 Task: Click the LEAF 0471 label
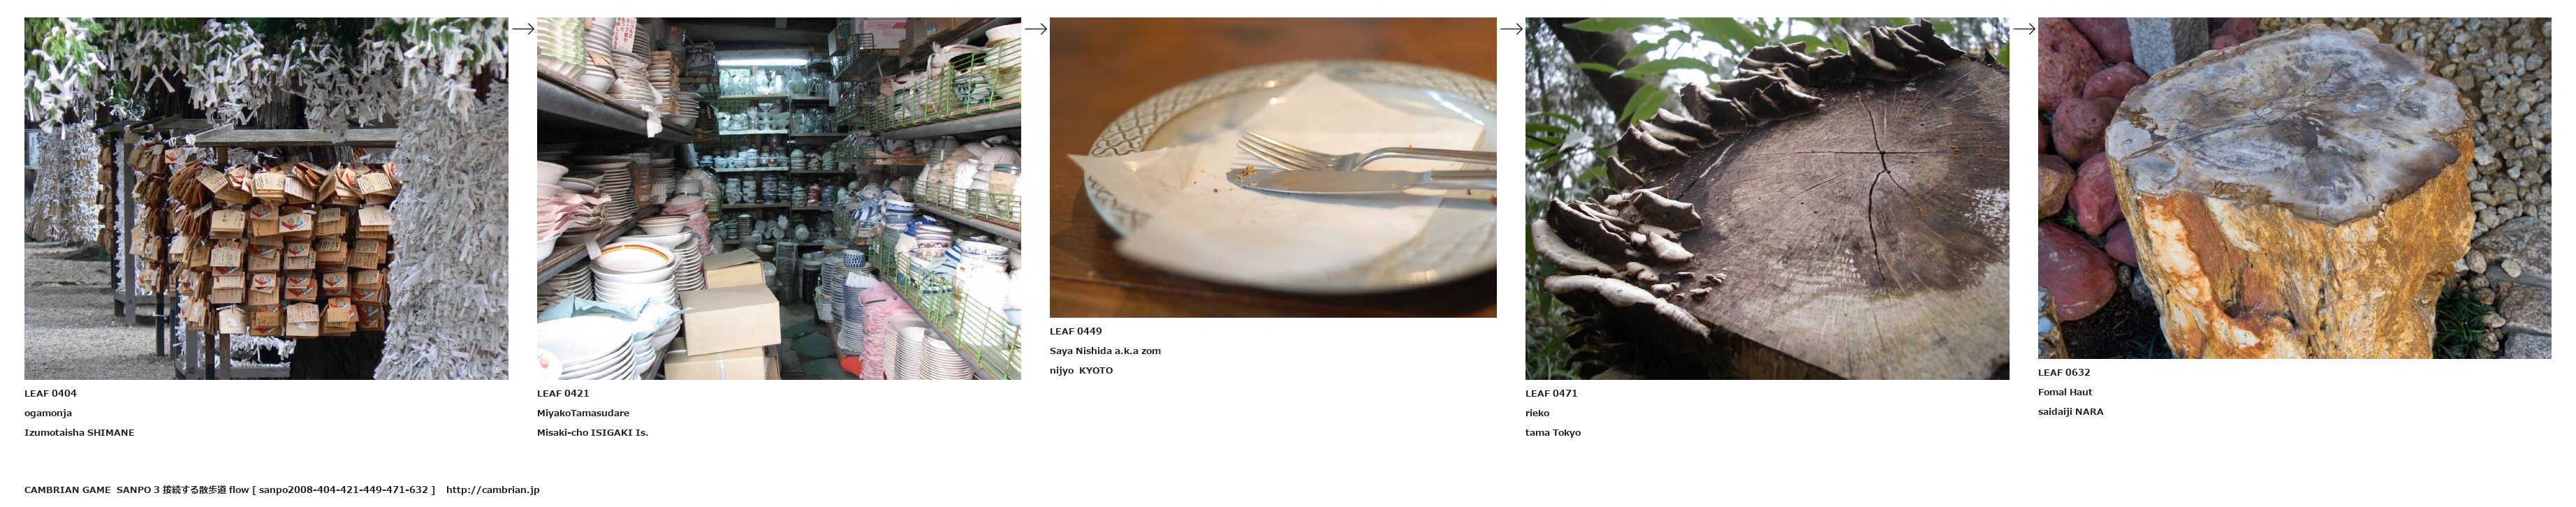pos(1551,393)
